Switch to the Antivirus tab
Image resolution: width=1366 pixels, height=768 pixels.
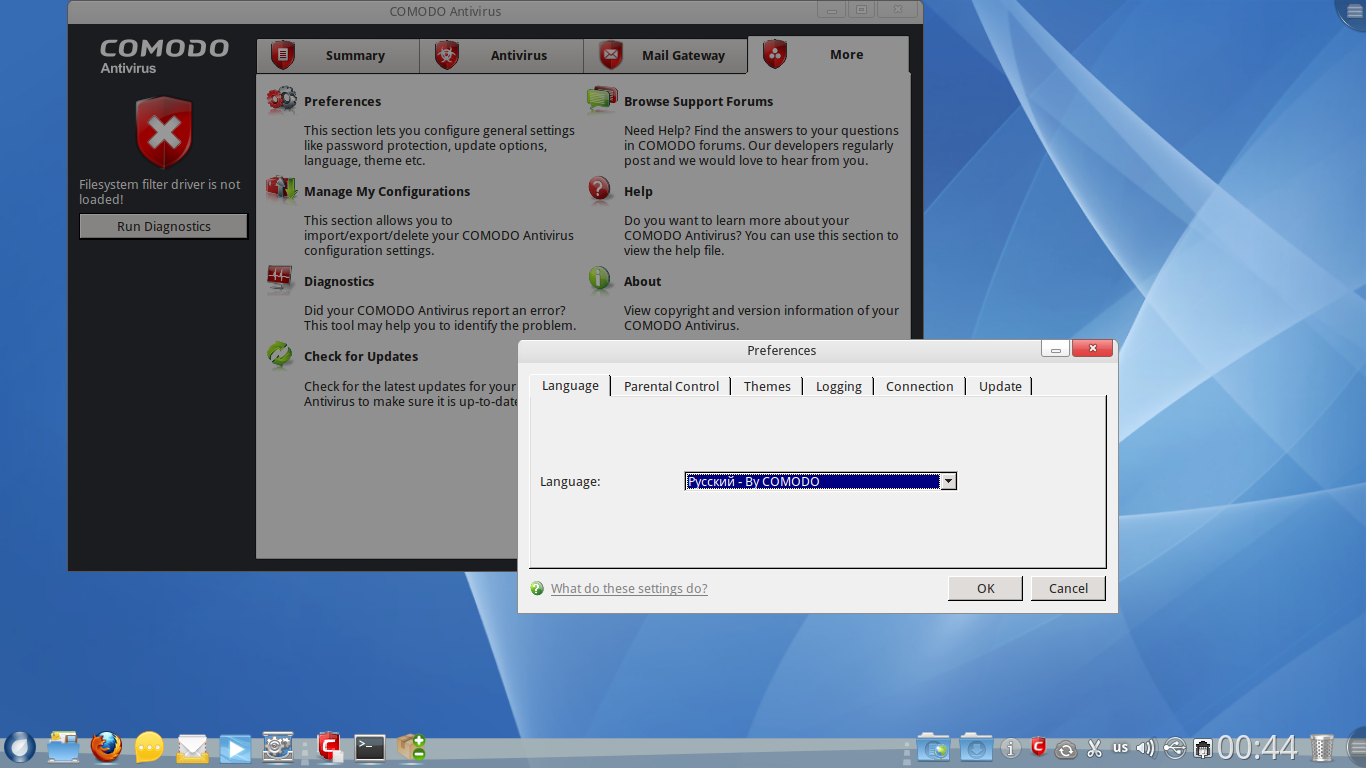coord(501,56)
